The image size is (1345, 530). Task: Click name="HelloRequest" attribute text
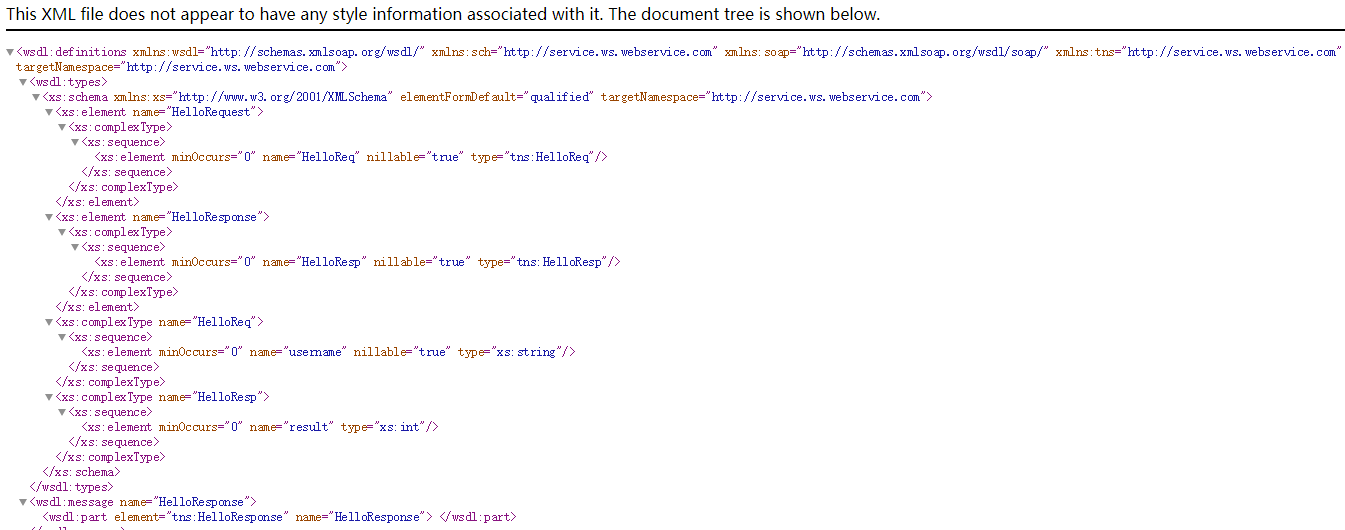pos(195,112)
